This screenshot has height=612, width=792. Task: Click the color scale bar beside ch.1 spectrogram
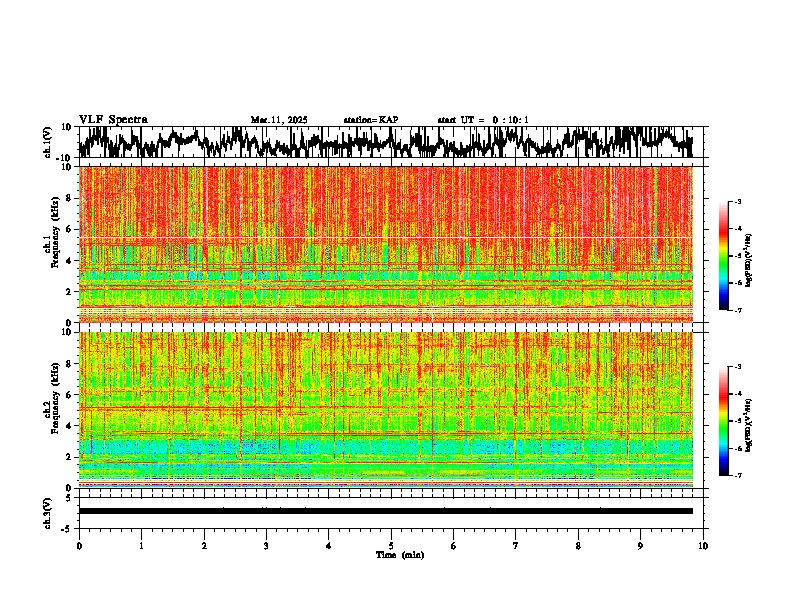[x=723, y=256]
